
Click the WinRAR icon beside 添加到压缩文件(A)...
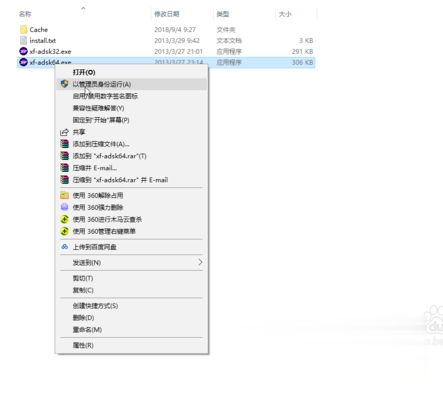pyautogui.click(x=64, y=144)
